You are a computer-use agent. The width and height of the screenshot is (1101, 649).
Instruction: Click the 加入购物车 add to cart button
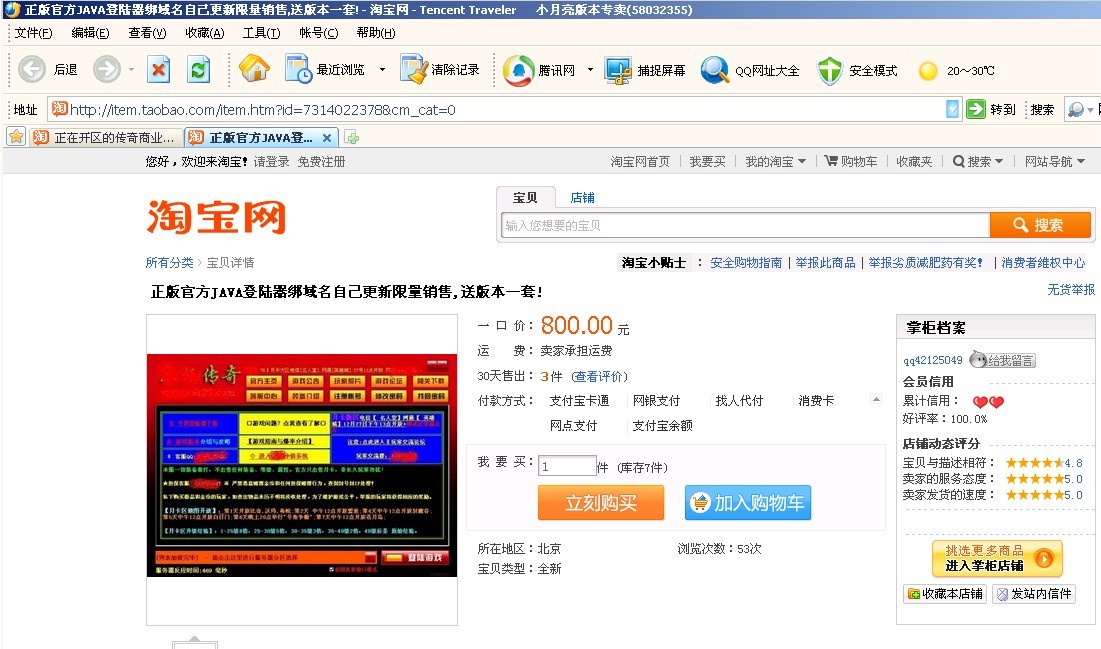pyautogui.click(x=747, y=503)
